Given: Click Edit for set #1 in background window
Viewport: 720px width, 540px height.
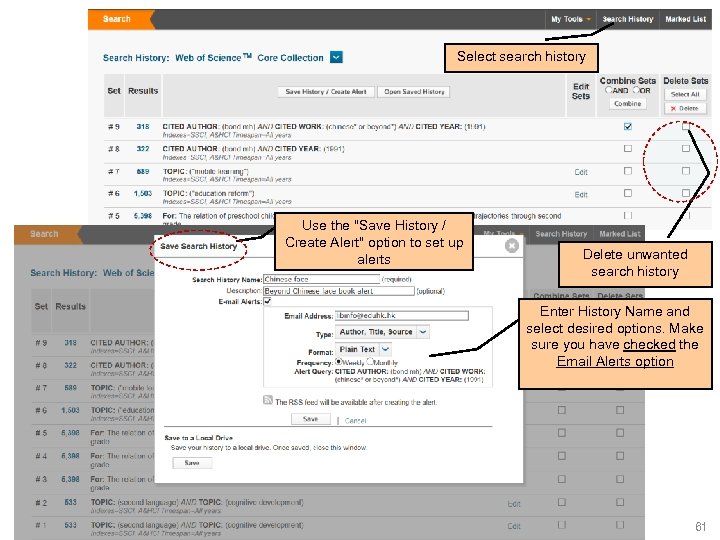Looking at the screenshot, I should 514,526.
